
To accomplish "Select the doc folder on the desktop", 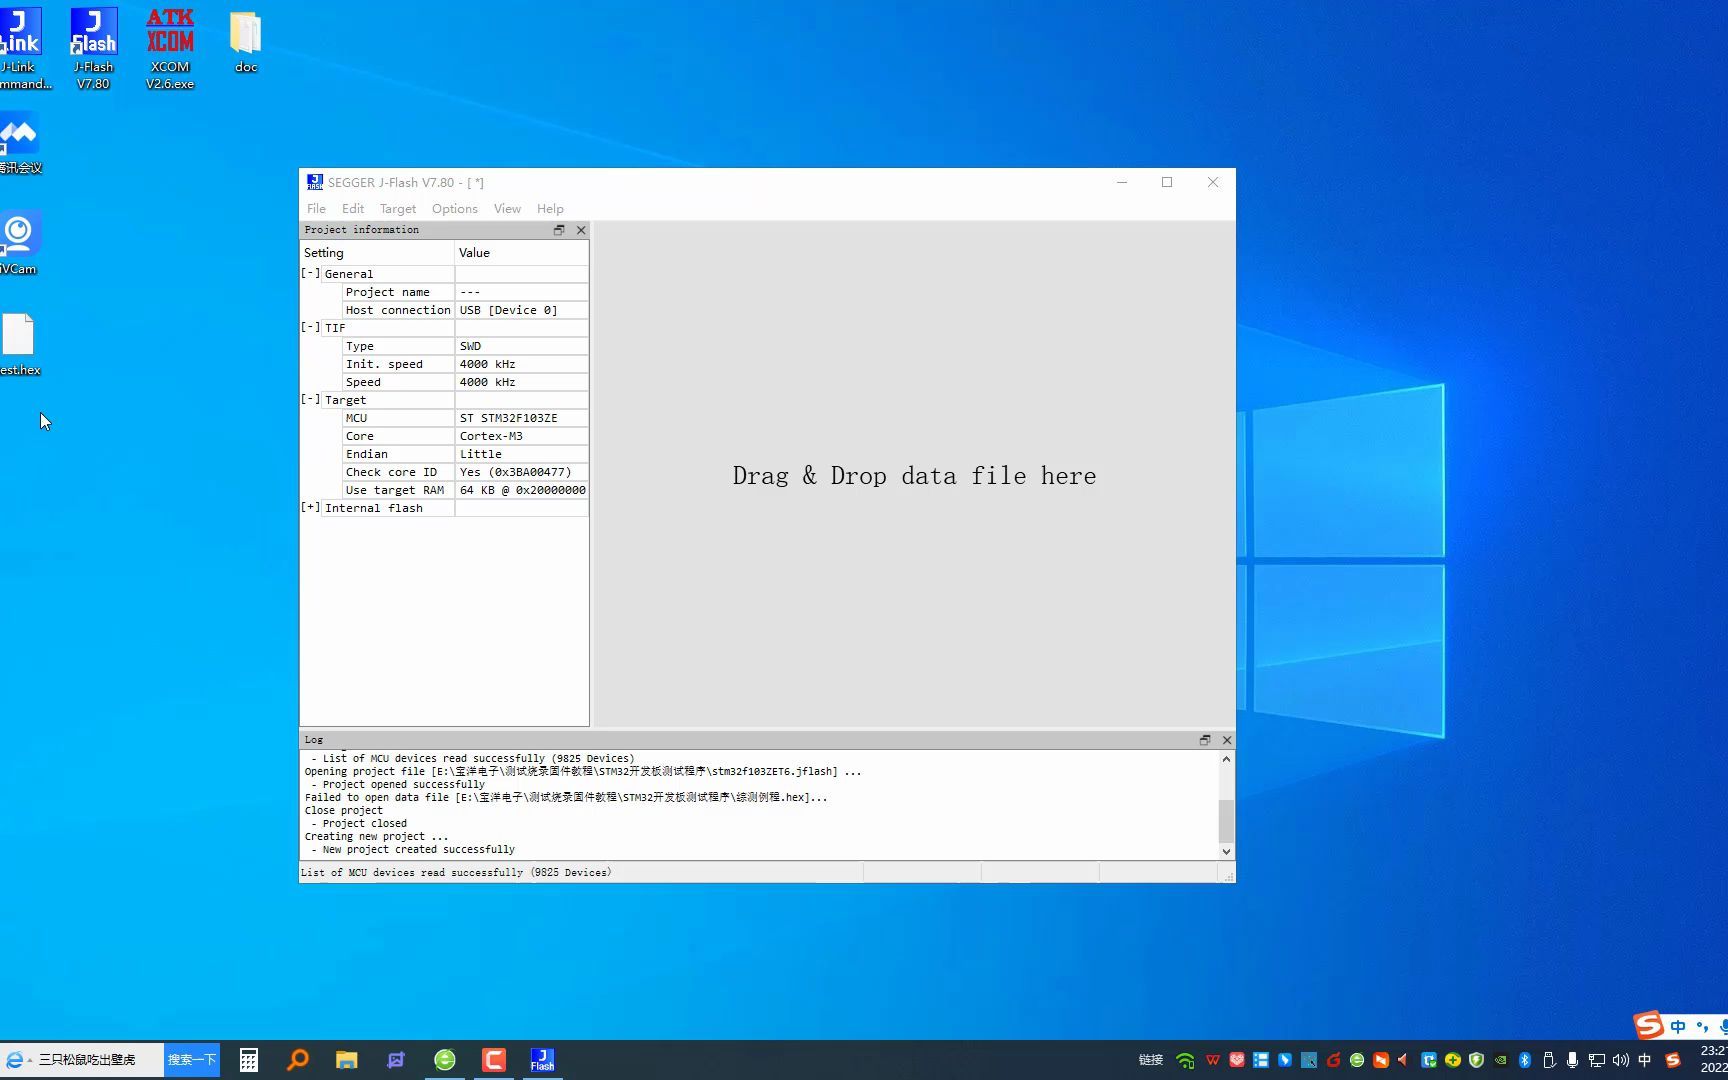I will 246,42.
